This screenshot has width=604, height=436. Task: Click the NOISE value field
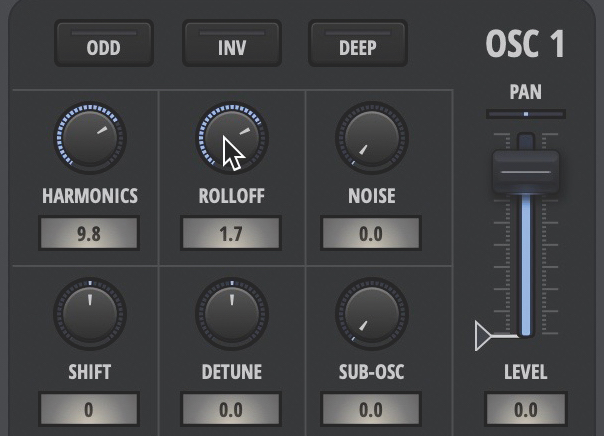371,233
